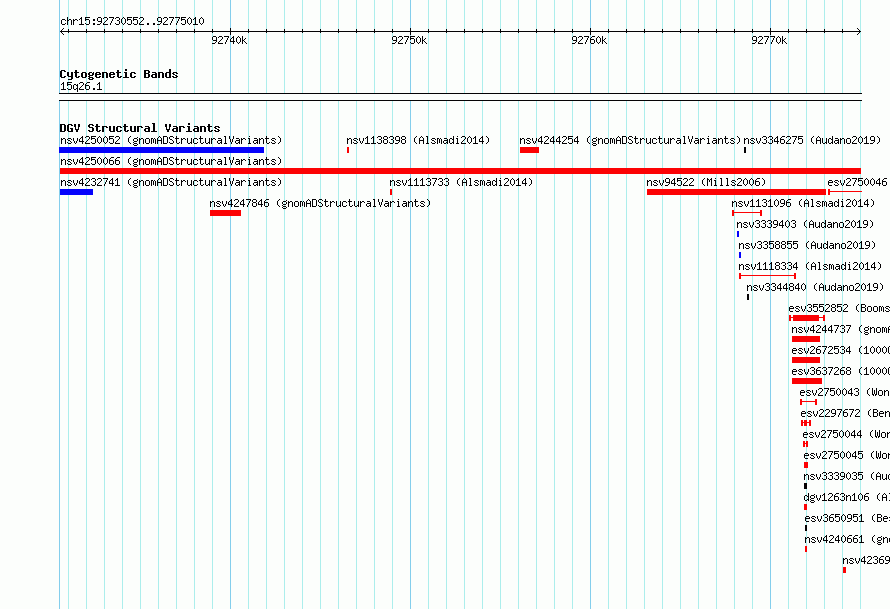Click the 92760k ruler tick label
Viewport: 890px width, 609px height.
tap(589, 40)
